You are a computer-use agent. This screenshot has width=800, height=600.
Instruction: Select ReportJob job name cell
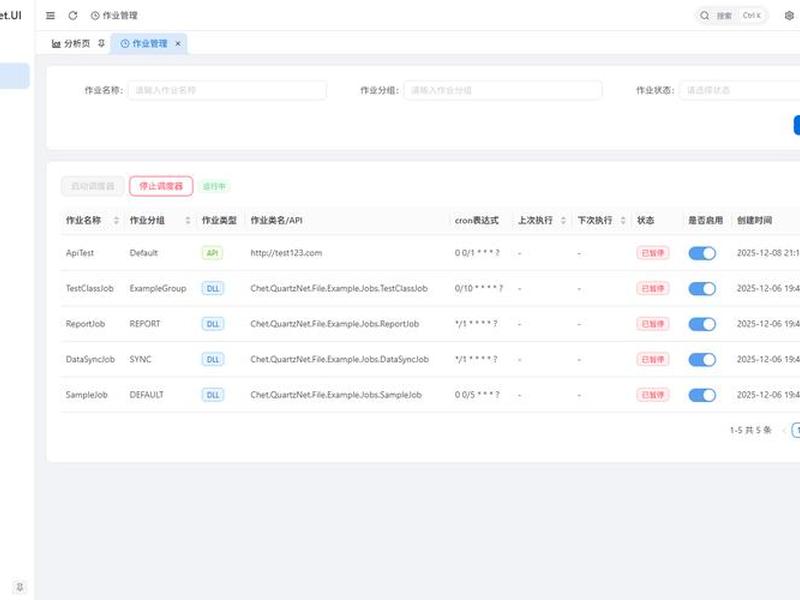[85, 324]
